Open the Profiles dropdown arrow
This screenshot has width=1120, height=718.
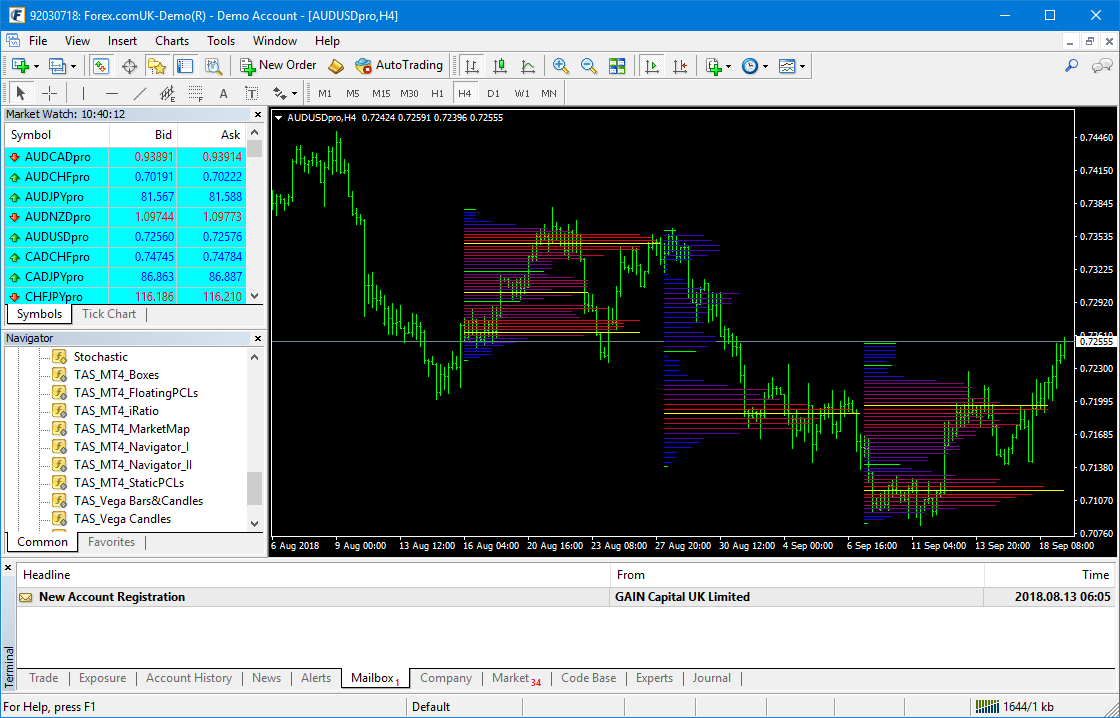pyautogui.click(x=74, y=66)
